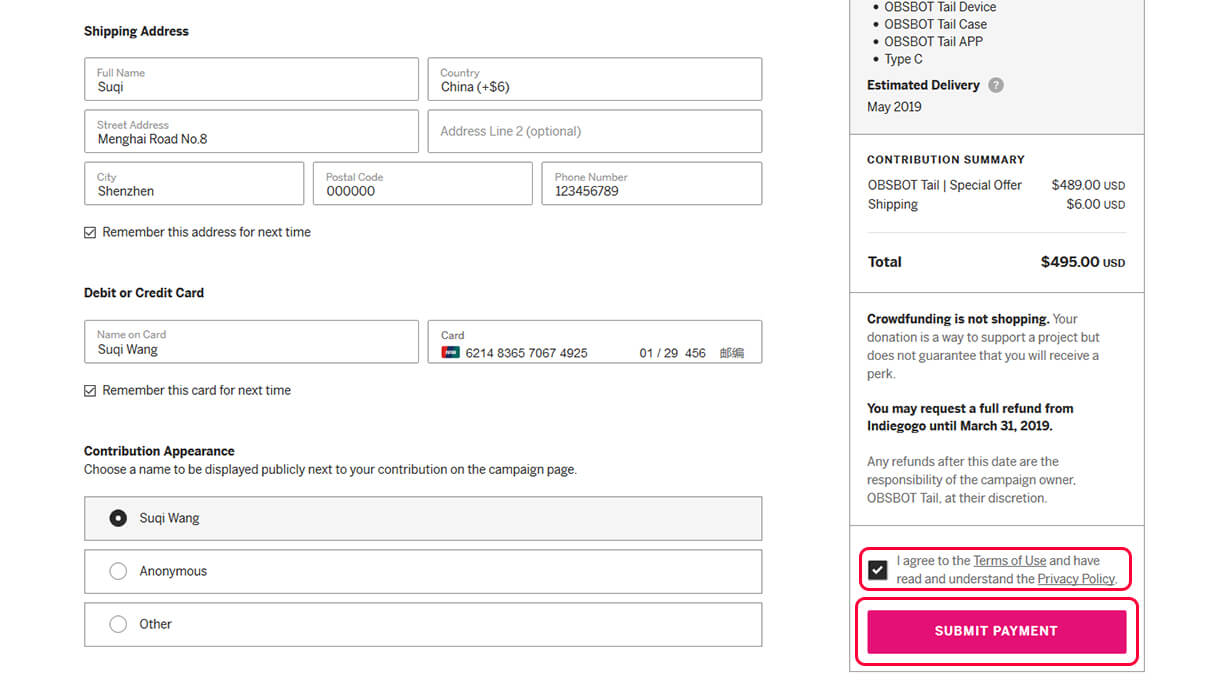This screenshot has height=692, width=1230.
Task: Click the Street Address field
Action: (x=251, y=132)
